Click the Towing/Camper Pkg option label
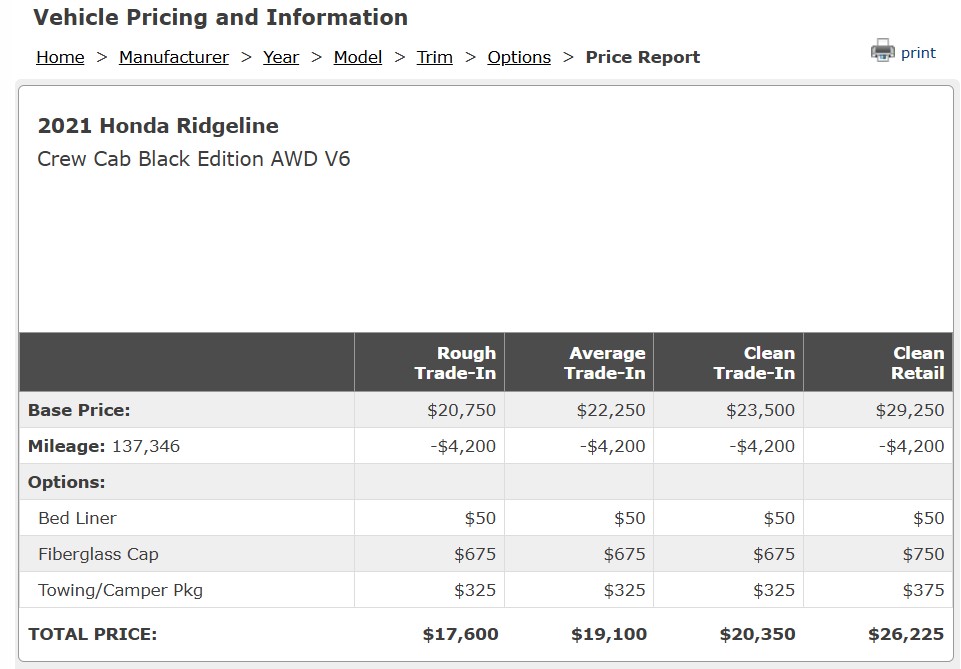Screen dimensions: 961x669 (120, 591)
